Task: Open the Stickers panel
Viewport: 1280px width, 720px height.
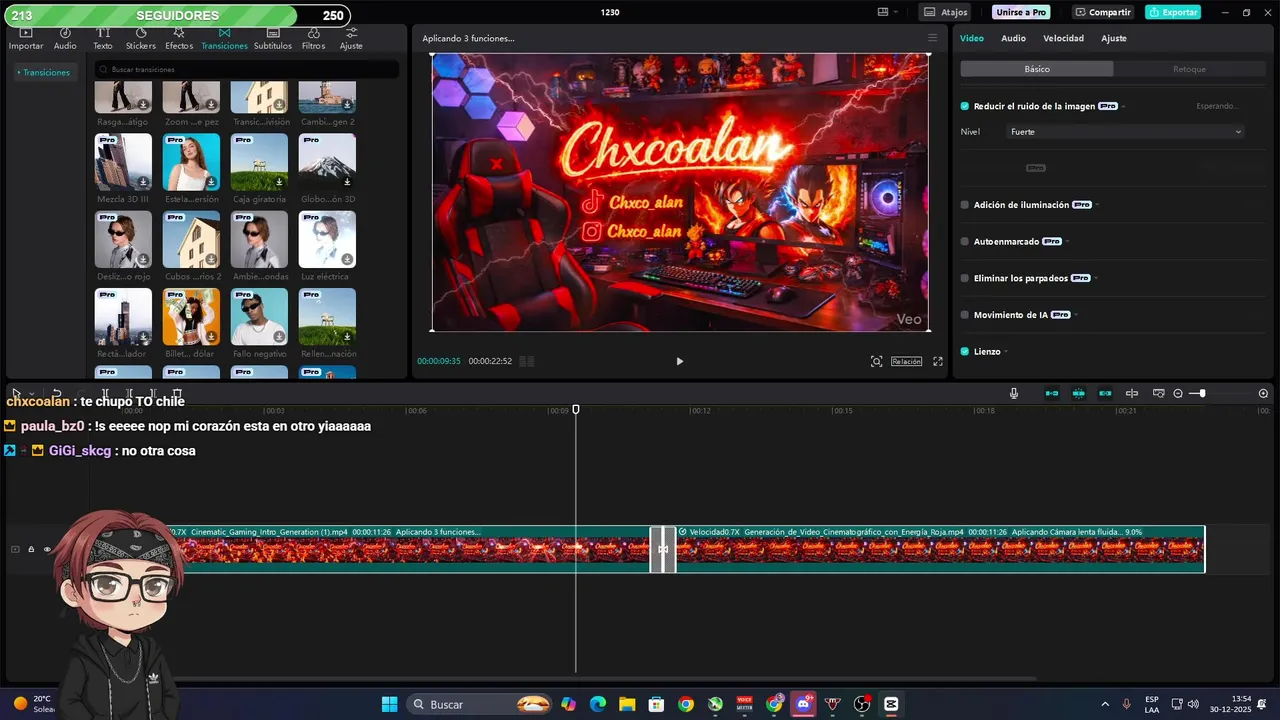Action: coord(141,39)
